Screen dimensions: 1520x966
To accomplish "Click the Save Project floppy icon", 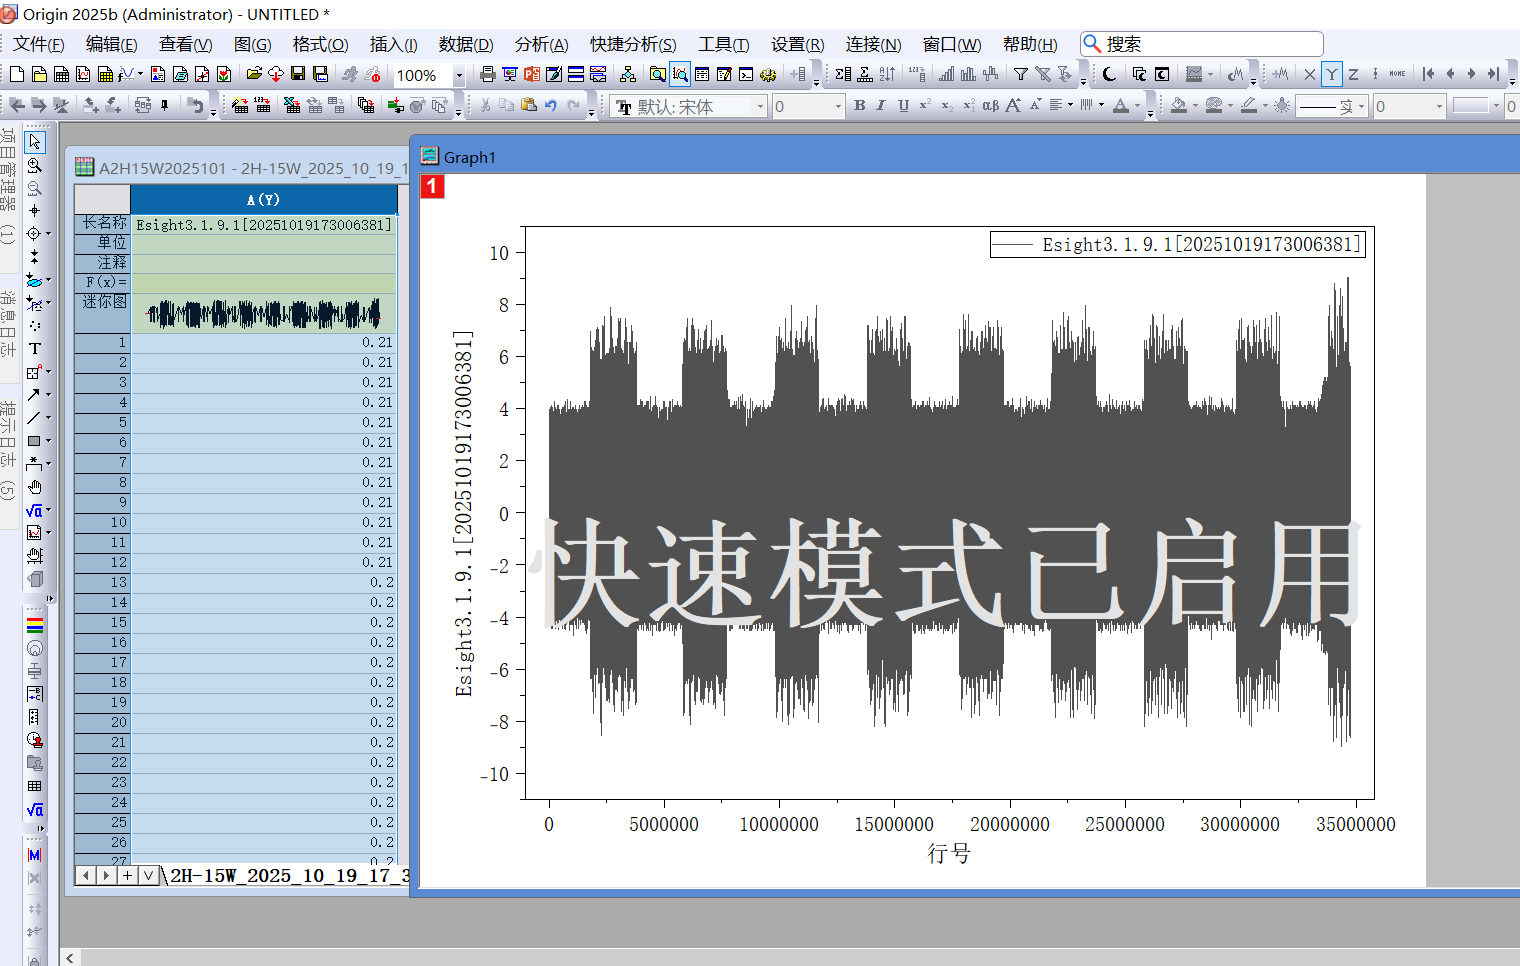I will point(298,74).
